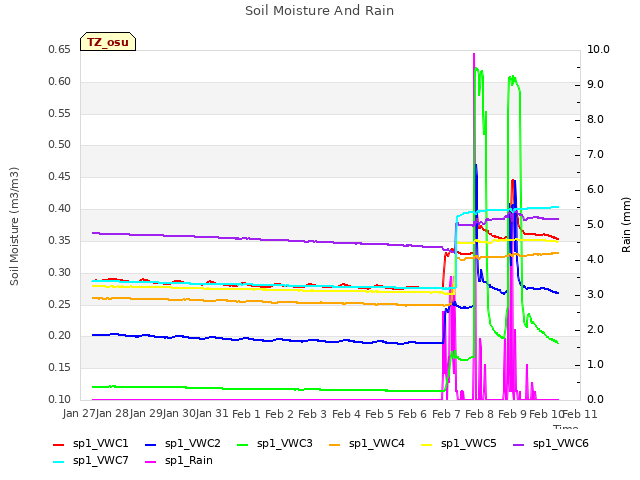Click the 0.25 left axis label
The width and height of the screenshot is (640, 480).
click(60, 304)
